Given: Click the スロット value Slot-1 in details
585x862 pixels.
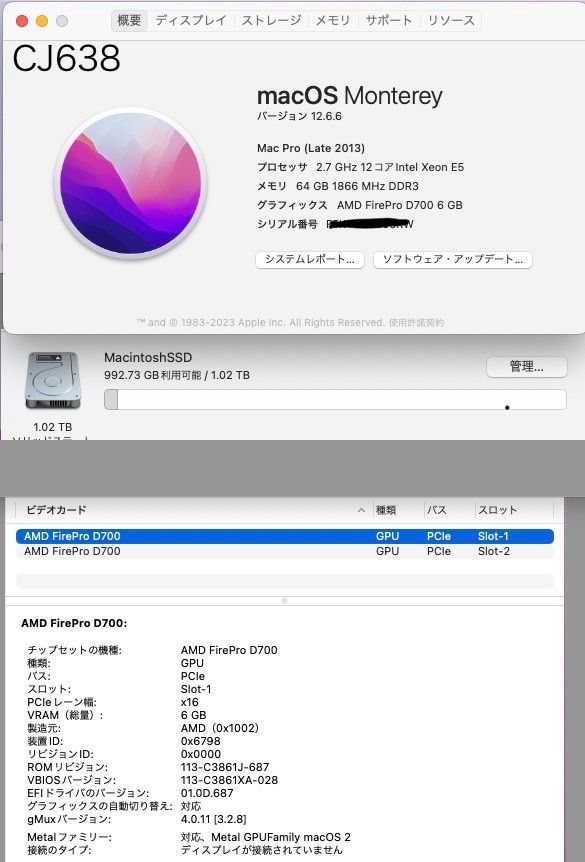Looking at the screenshot, I should [x=196, y=689].
